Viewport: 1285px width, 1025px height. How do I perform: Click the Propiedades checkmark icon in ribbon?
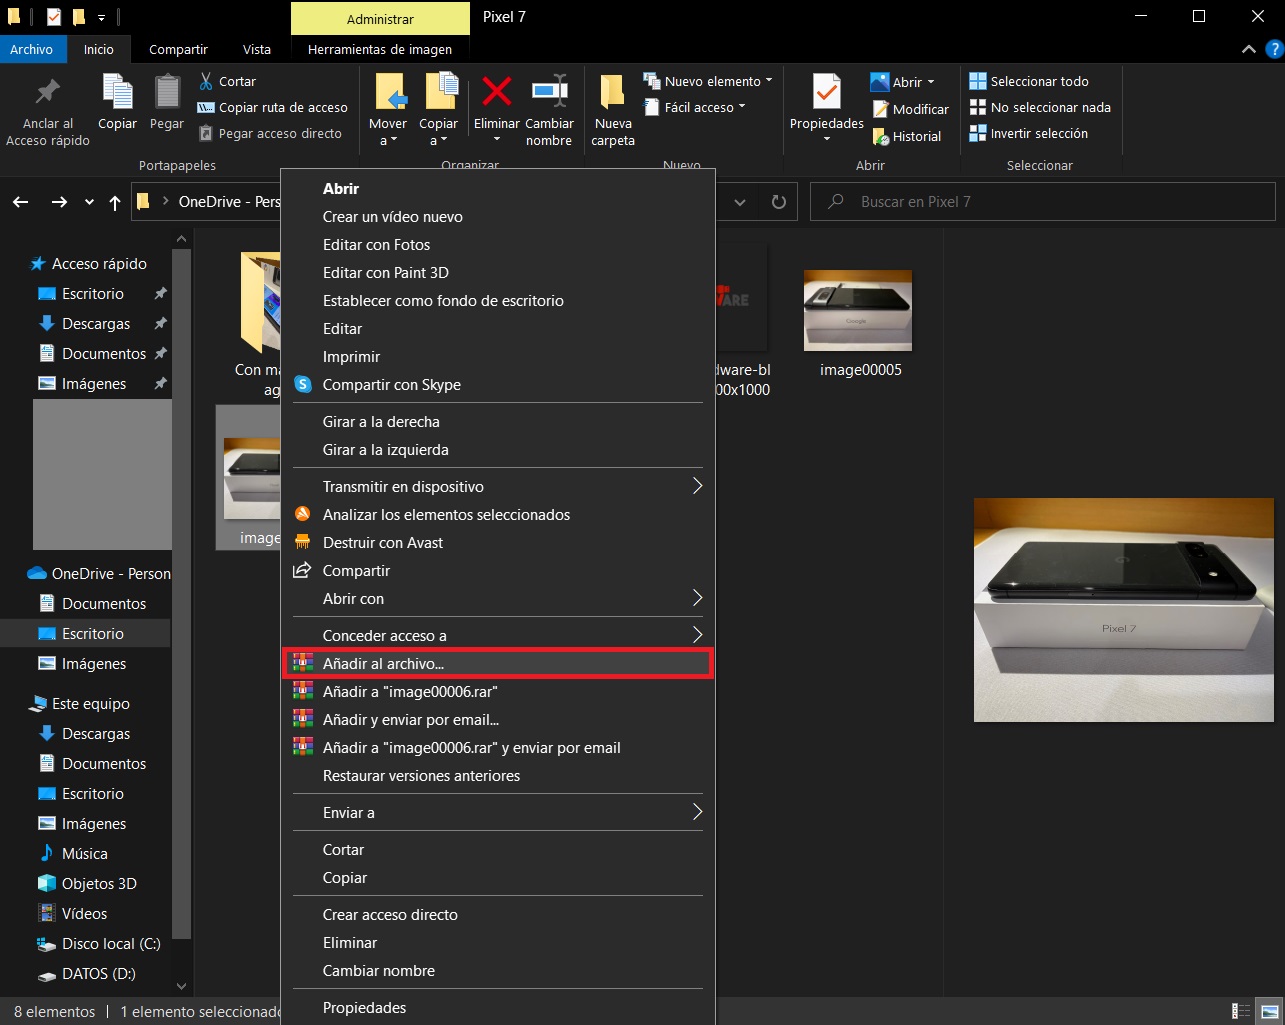point(826,92)
